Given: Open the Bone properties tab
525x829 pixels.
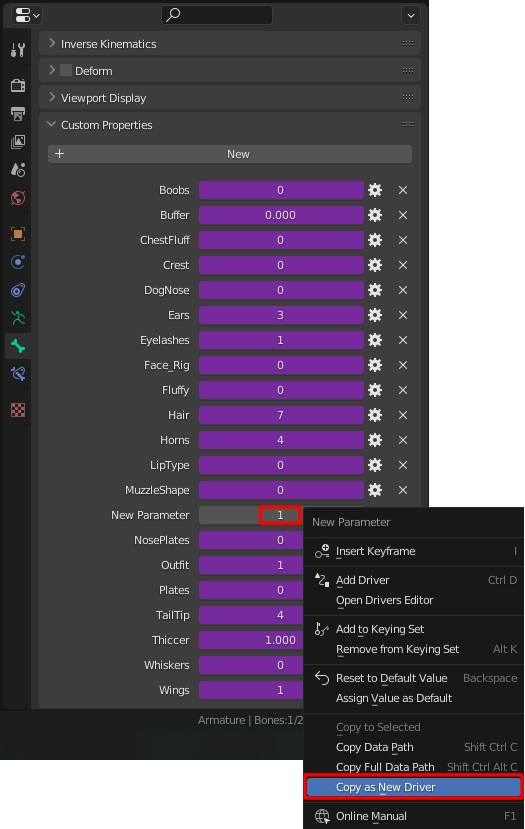Looking at the screenshot, I should pyautogui.click(x=17, y=346).
